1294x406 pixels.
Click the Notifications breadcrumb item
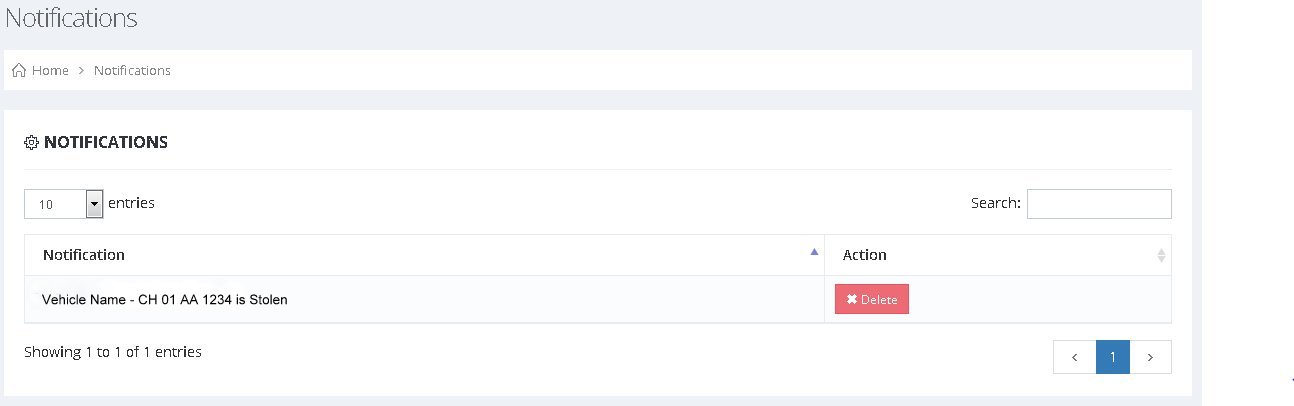pyautogui.click(x=132, y=71)
